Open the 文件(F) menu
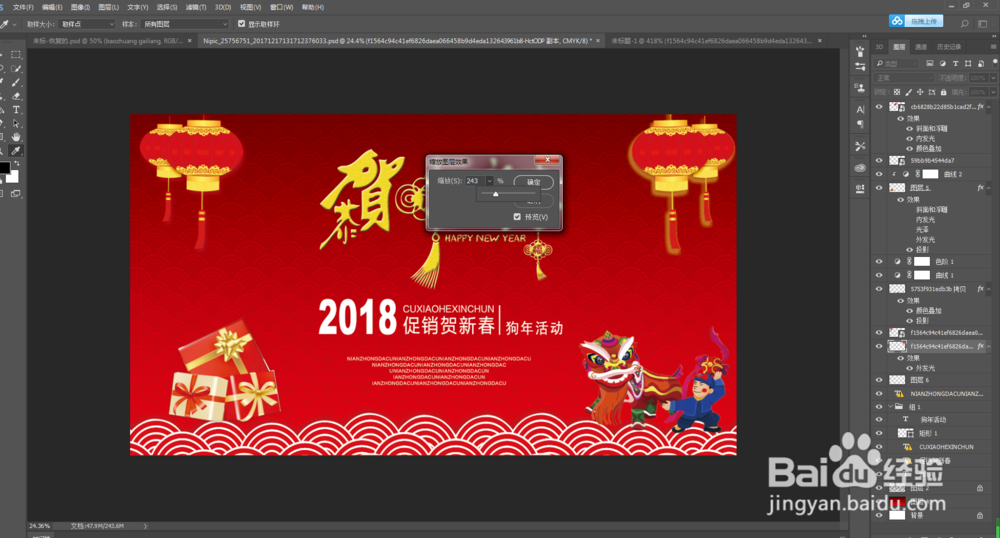 [x=23, y=7]
